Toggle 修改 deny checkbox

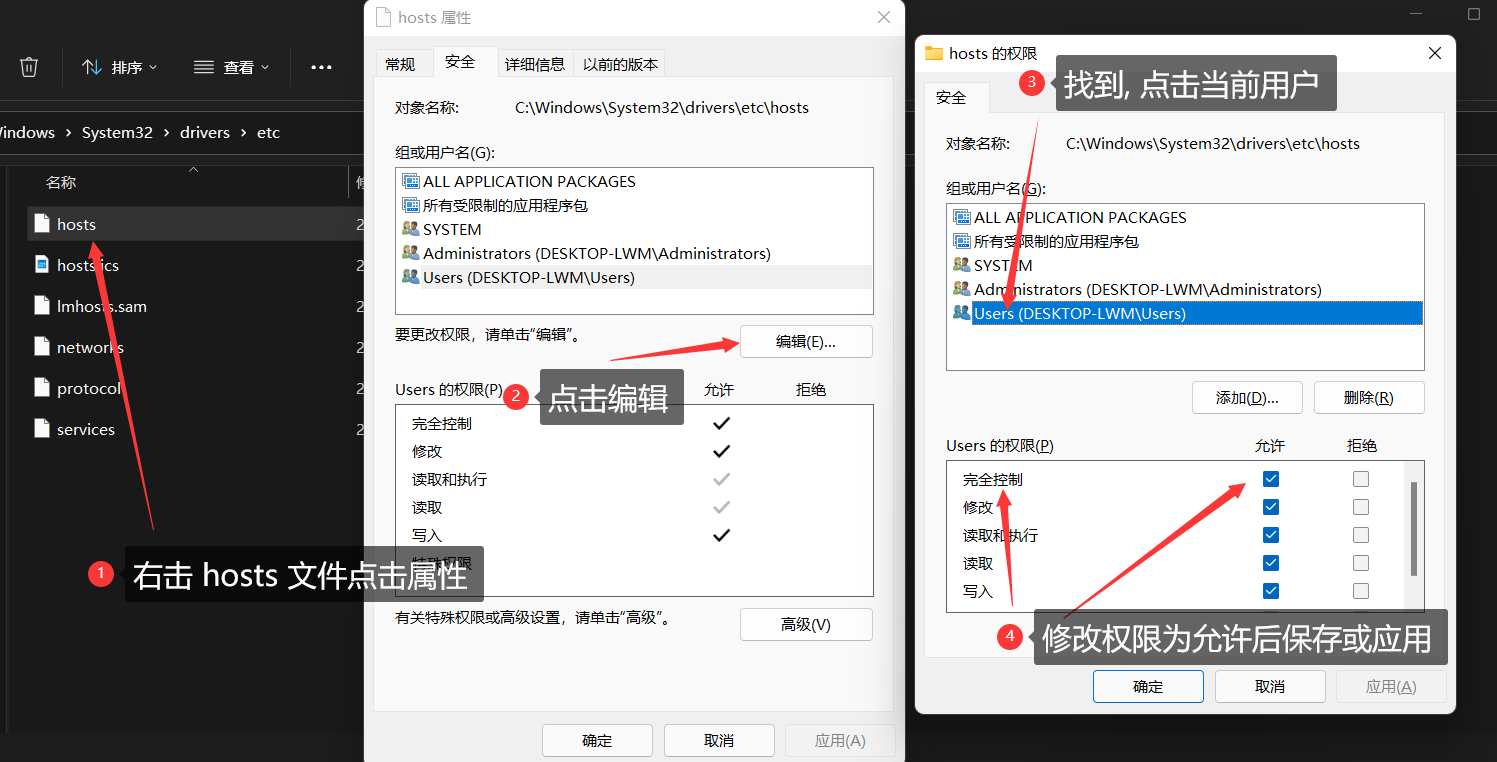1361,507
